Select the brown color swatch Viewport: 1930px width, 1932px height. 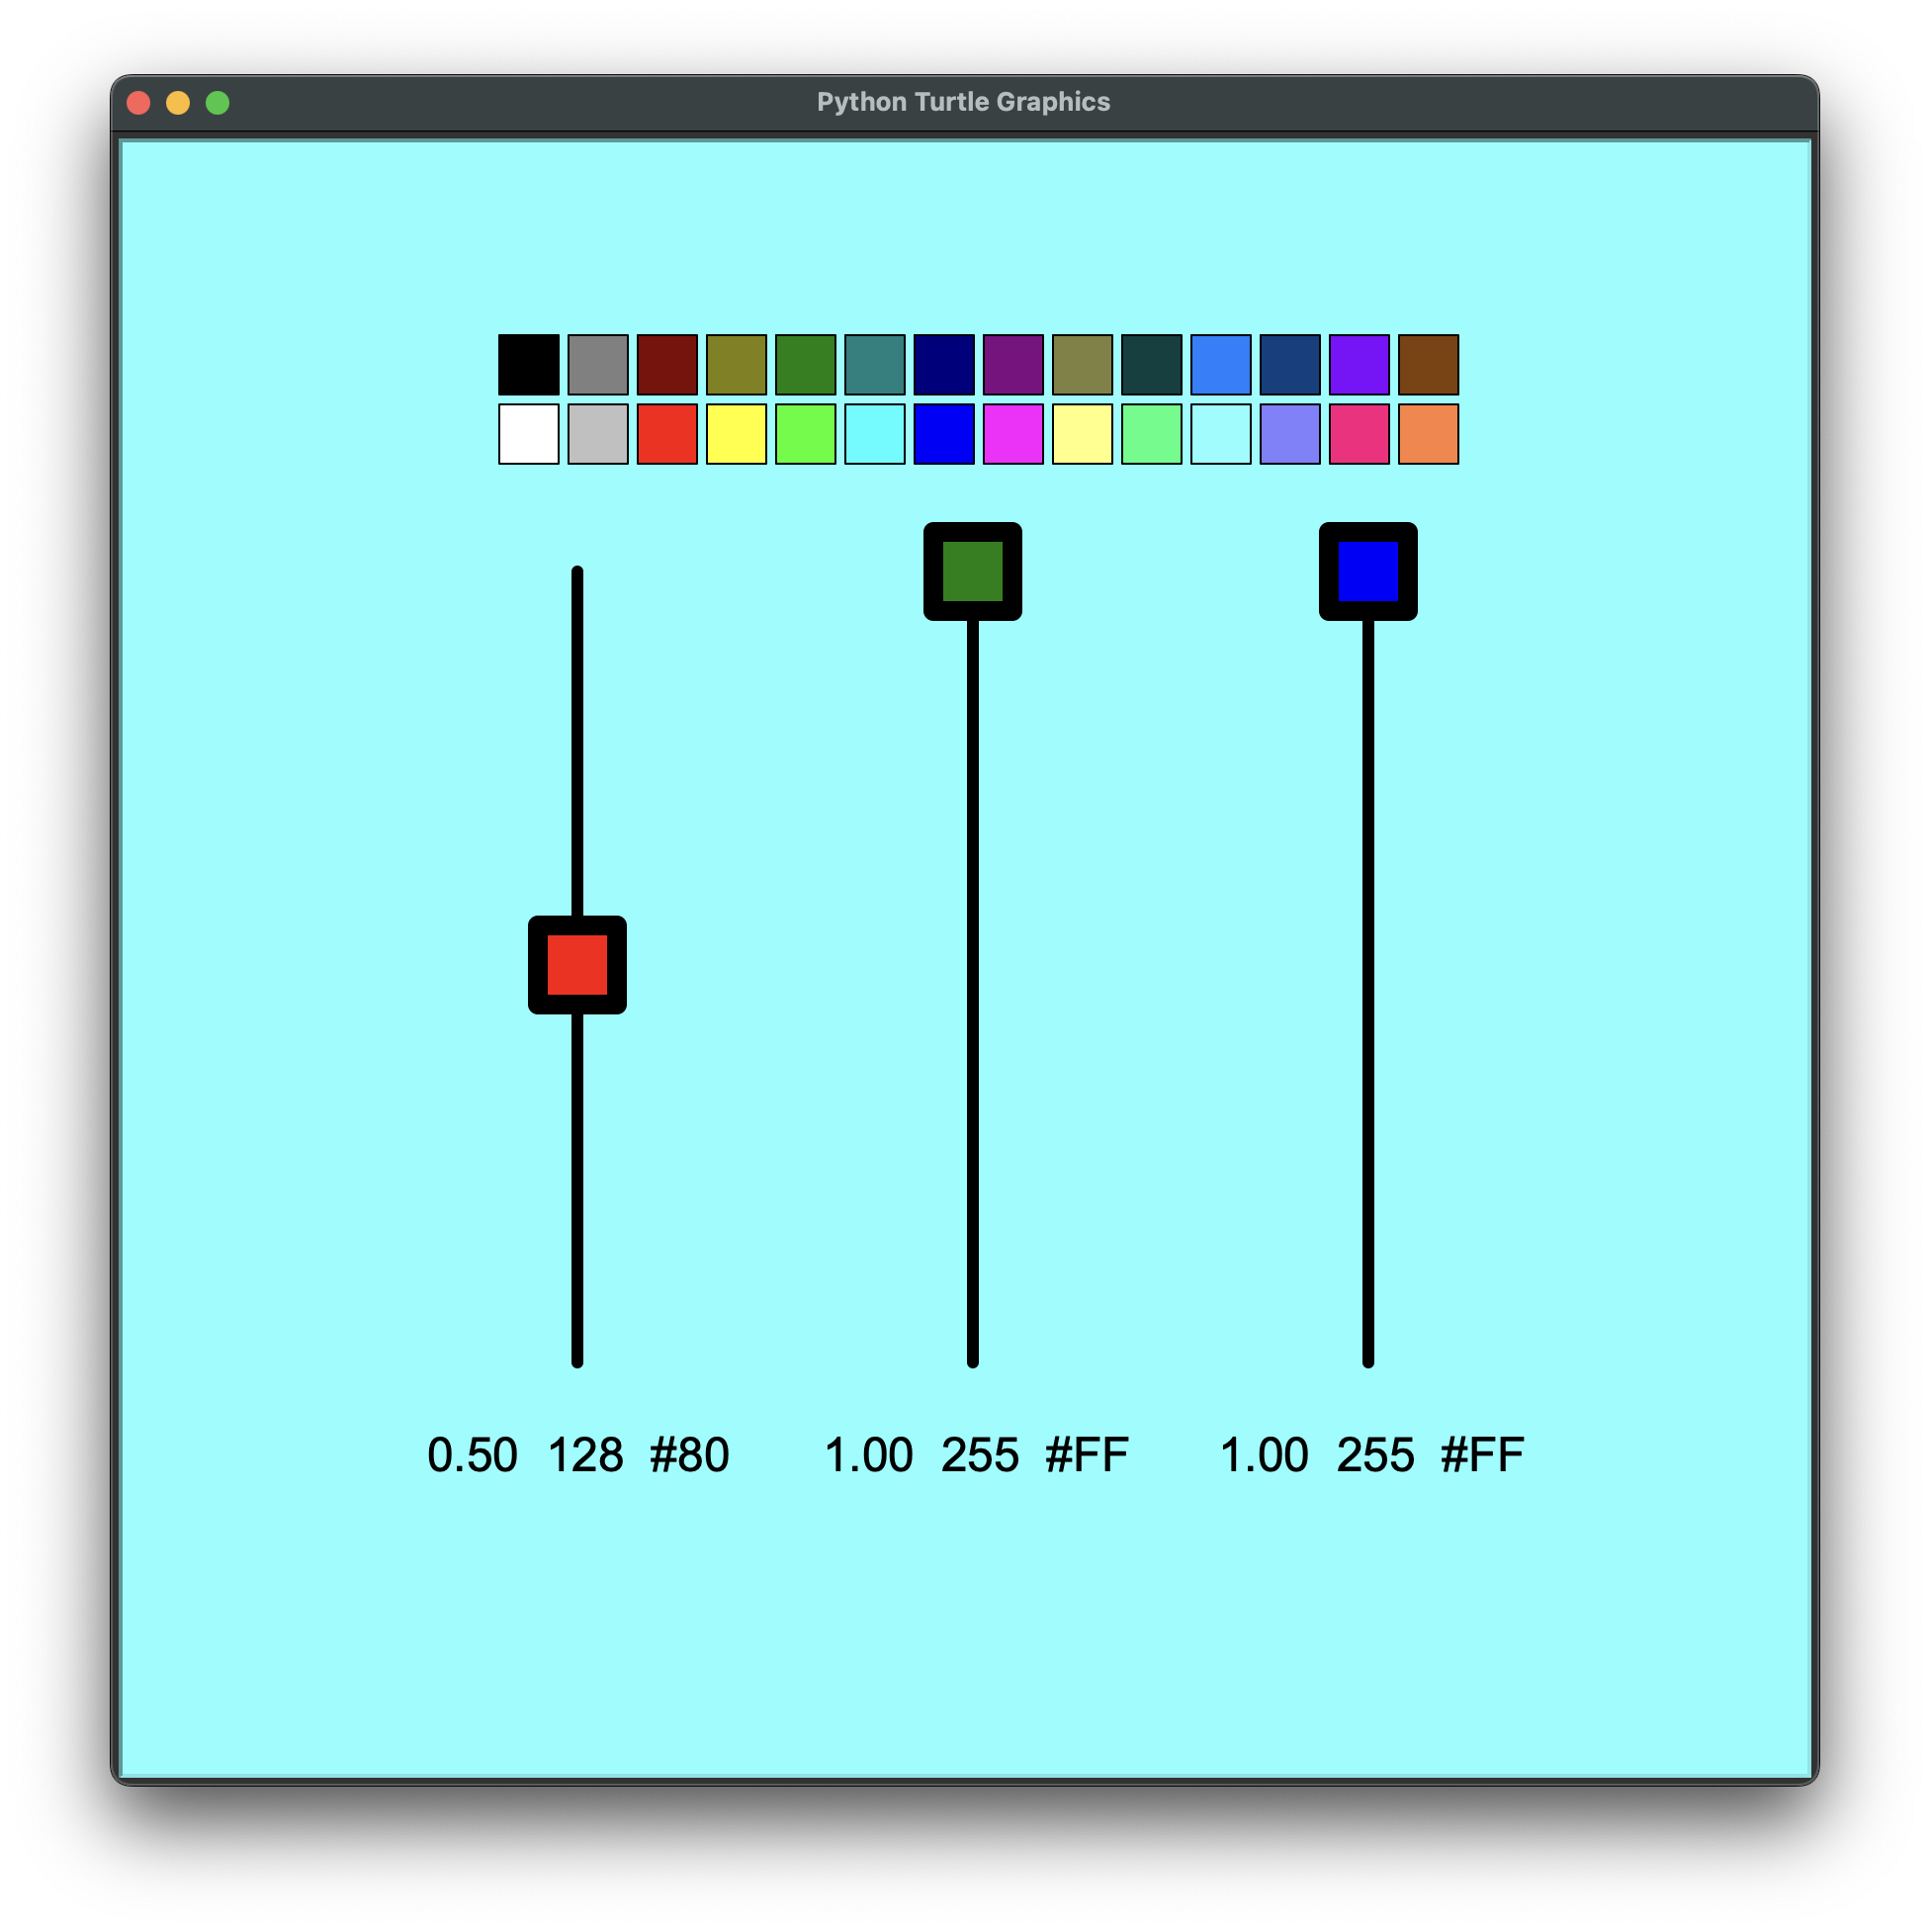point(1428,365)
